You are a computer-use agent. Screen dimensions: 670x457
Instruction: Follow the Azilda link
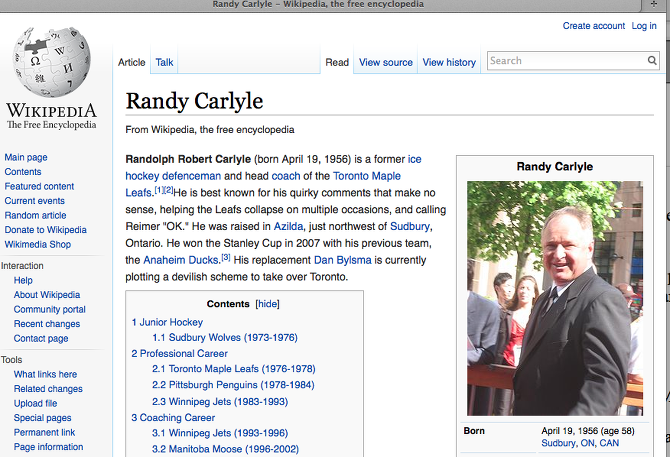pyautogui.click(x=288, y=226)
